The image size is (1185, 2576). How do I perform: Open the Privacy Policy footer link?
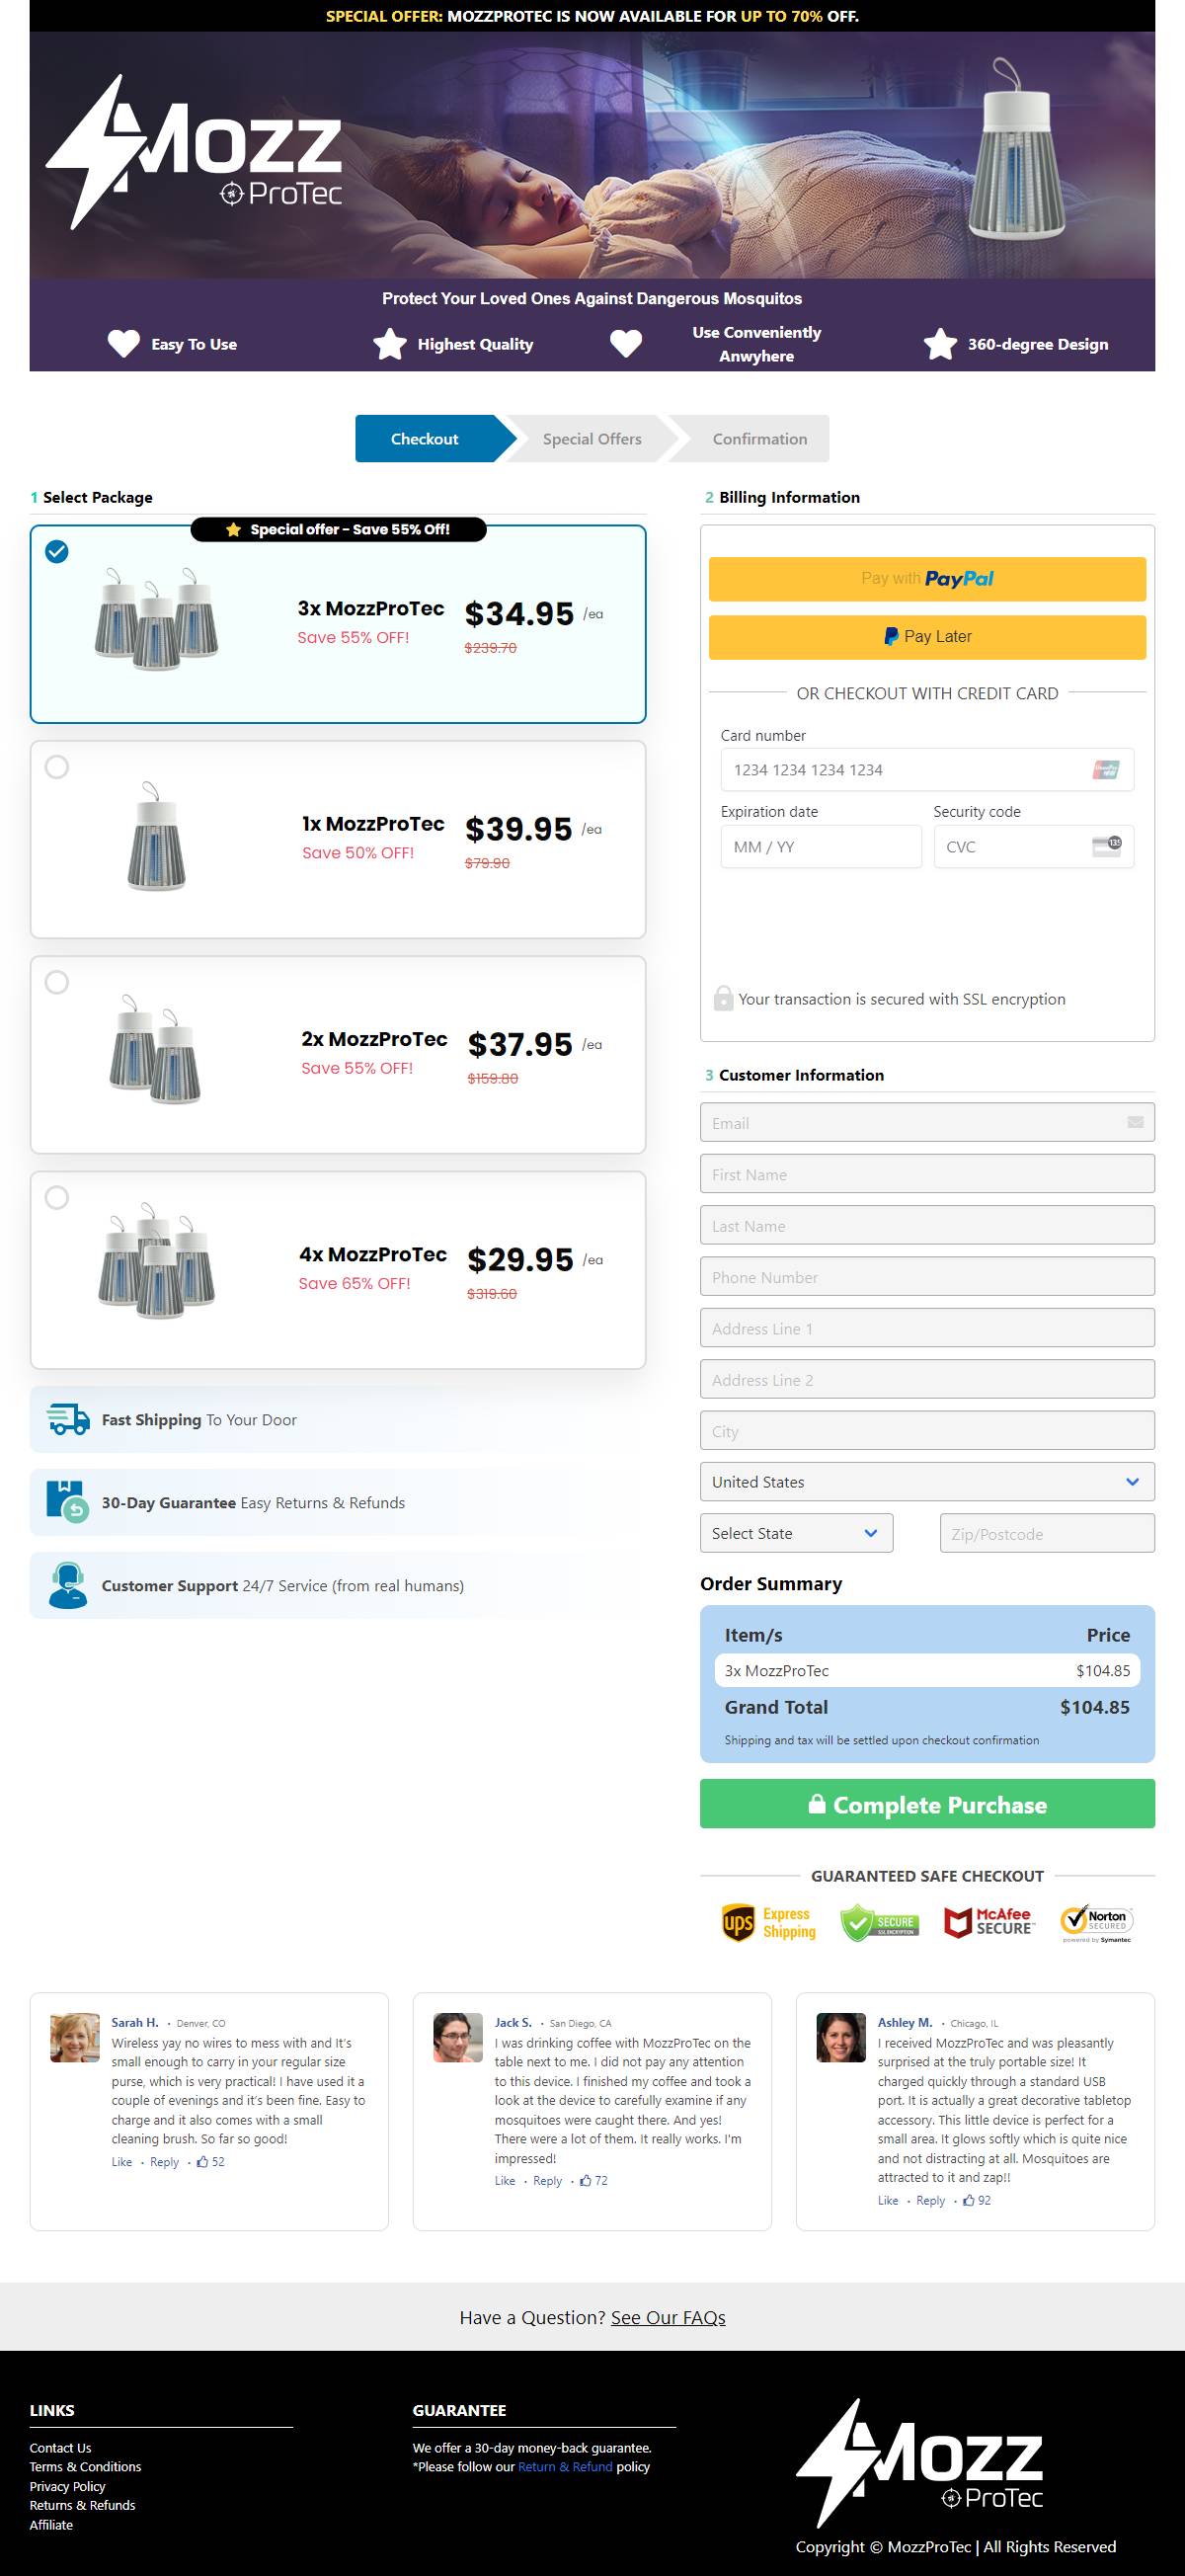point(67,2486)
